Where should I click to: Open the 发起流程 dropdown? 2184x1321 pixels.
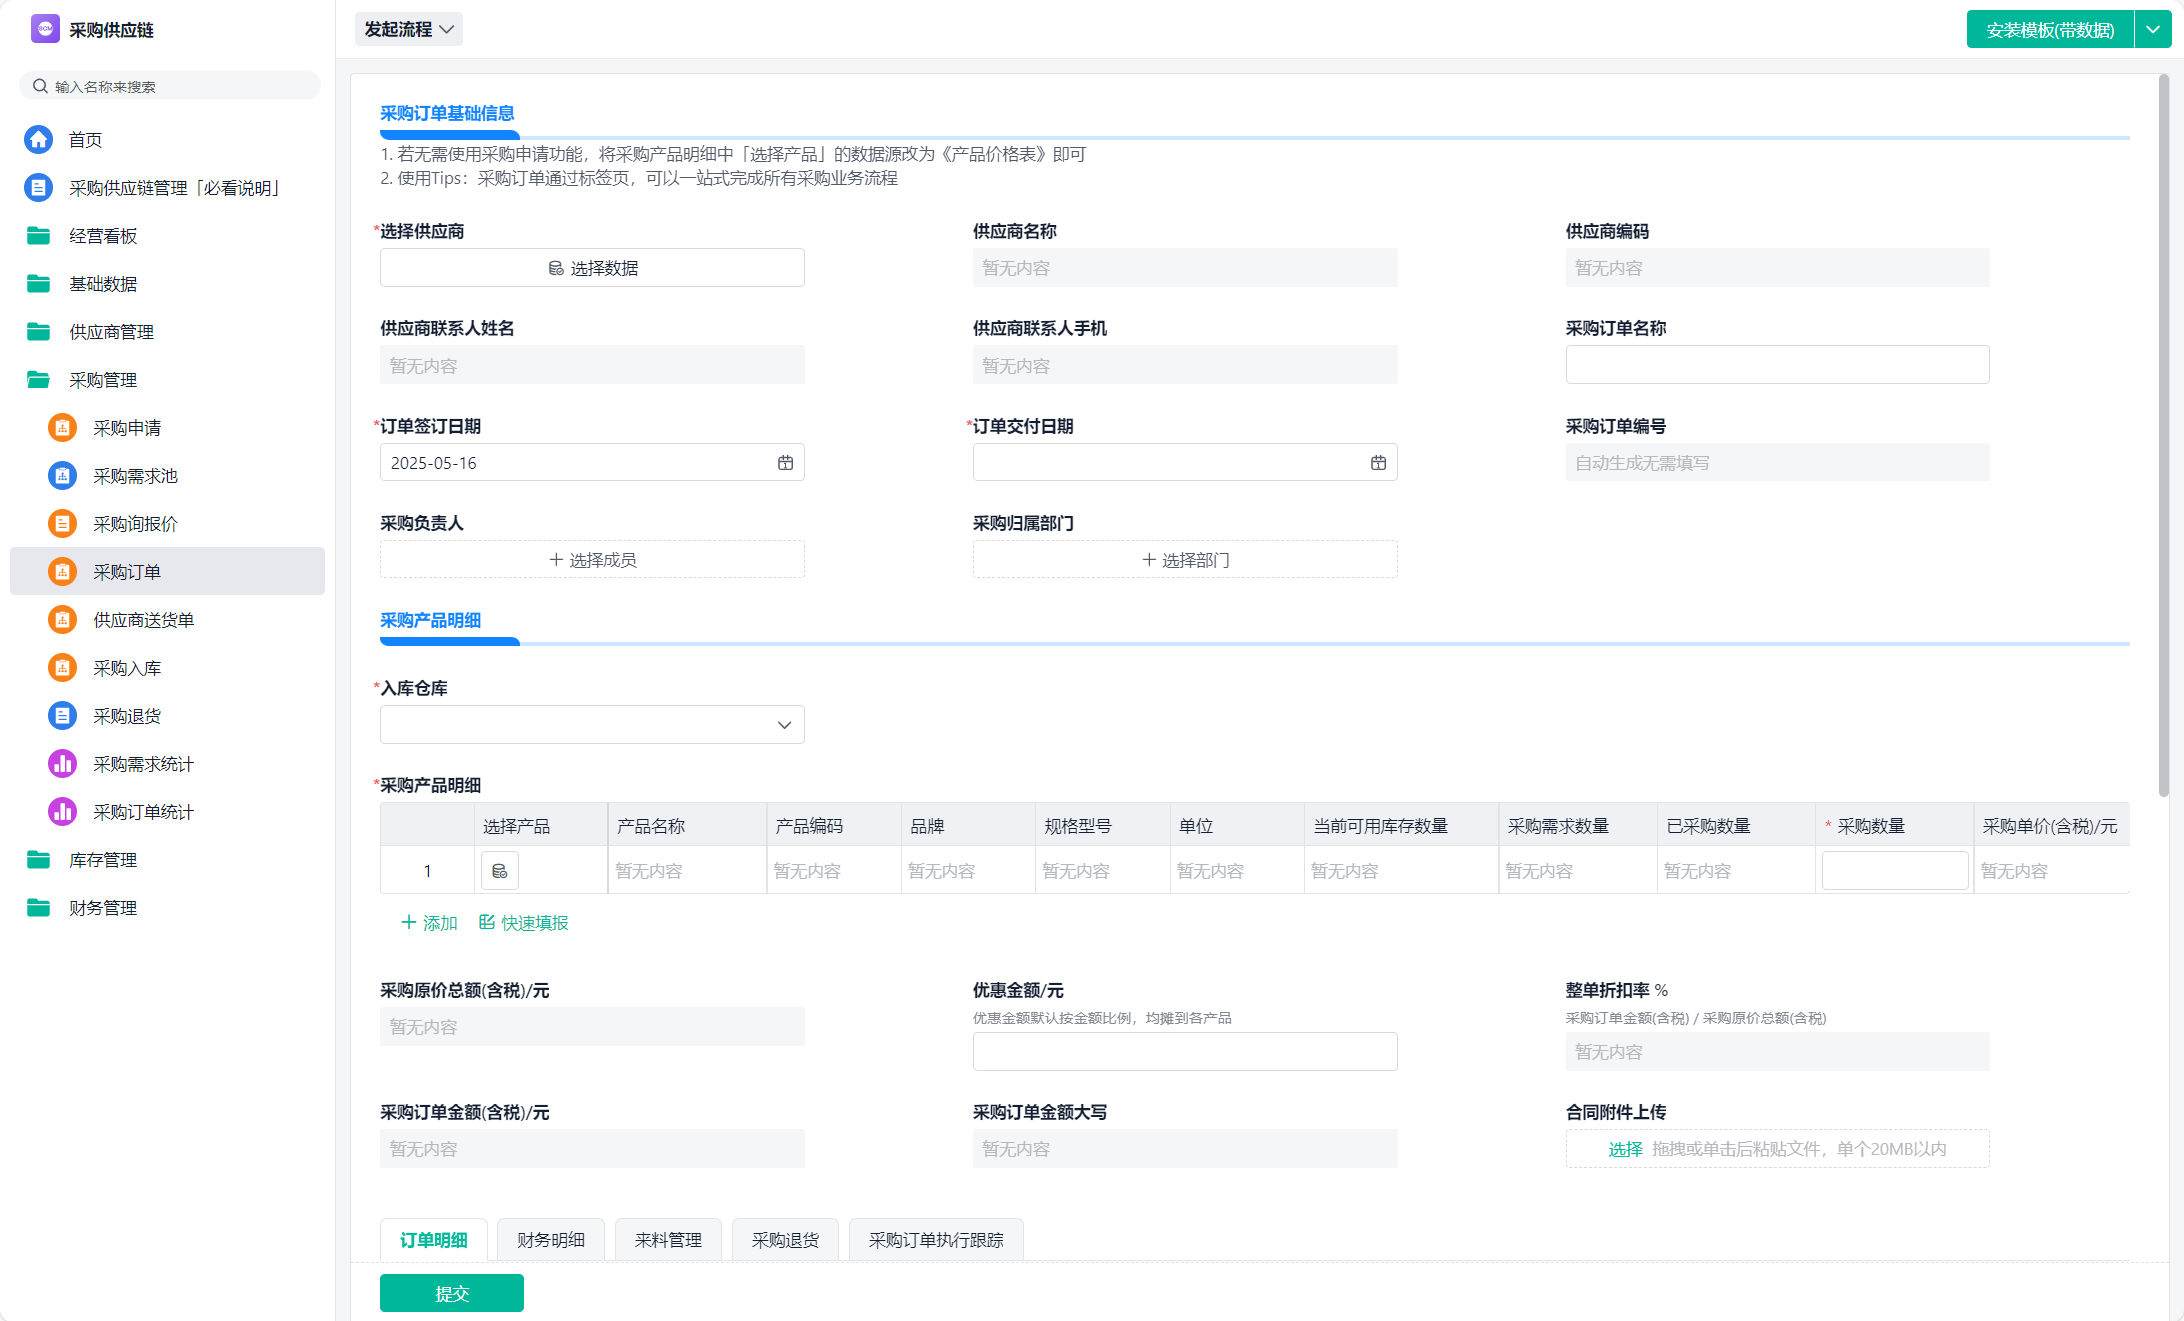[408, 29]
